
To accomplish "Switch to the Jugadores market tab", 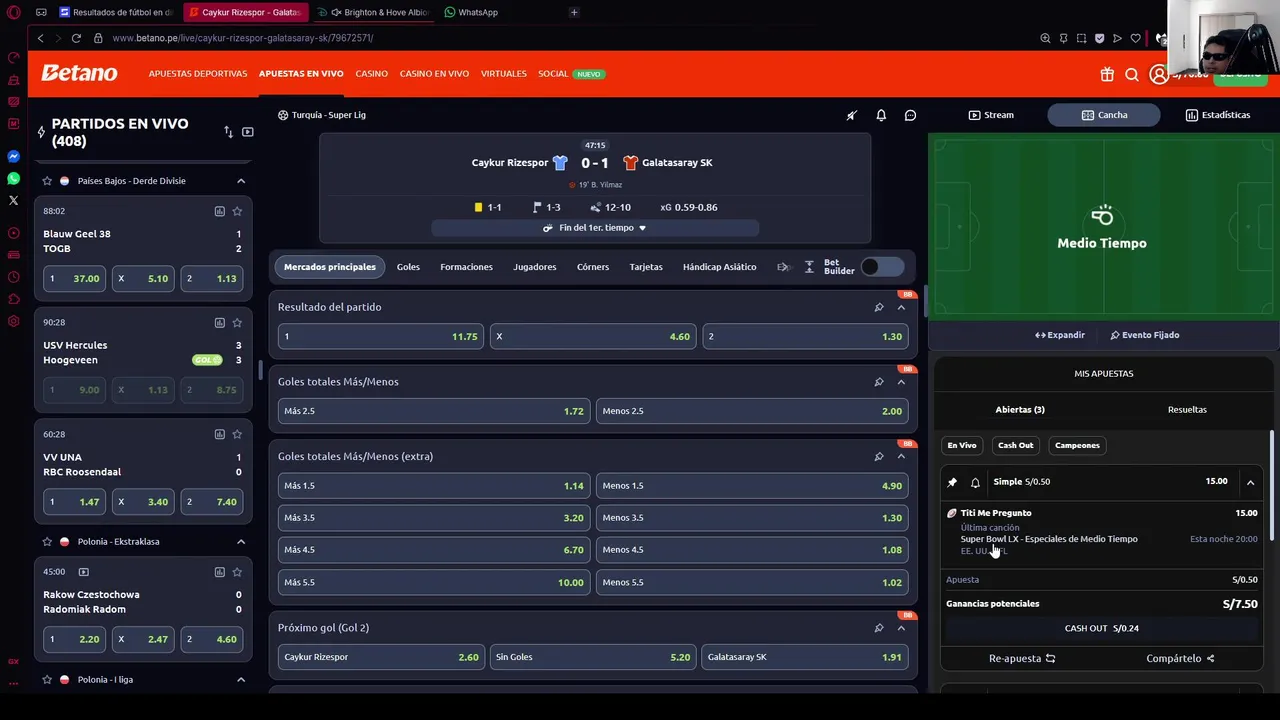I will [x=535, y=267].
